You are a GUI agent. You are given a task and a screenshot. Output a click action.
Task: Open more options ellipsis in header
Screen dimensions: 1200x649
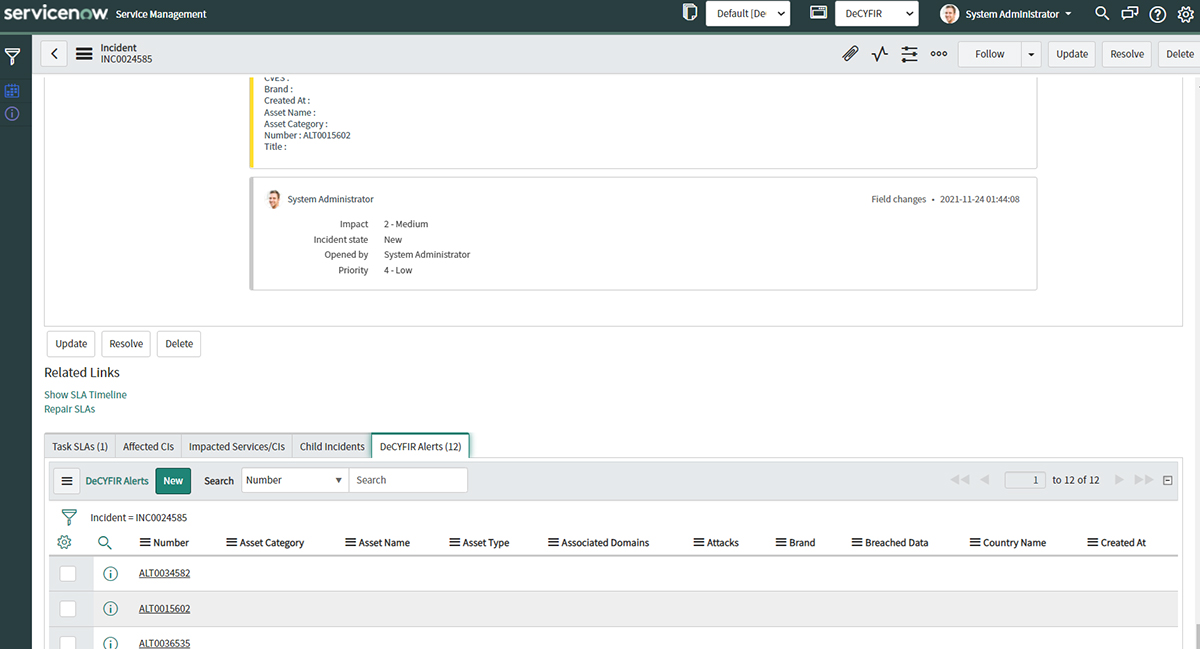click(938, 54)
